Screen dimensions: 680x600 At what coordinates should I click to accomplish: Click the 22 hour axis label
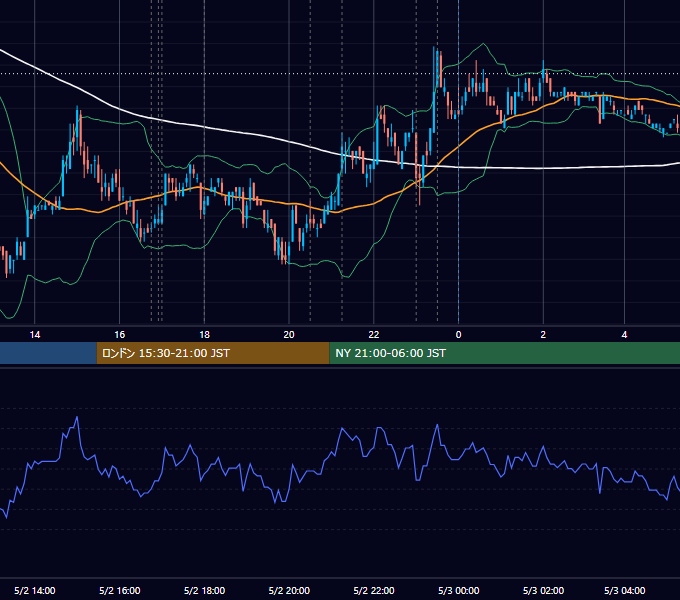374,335
